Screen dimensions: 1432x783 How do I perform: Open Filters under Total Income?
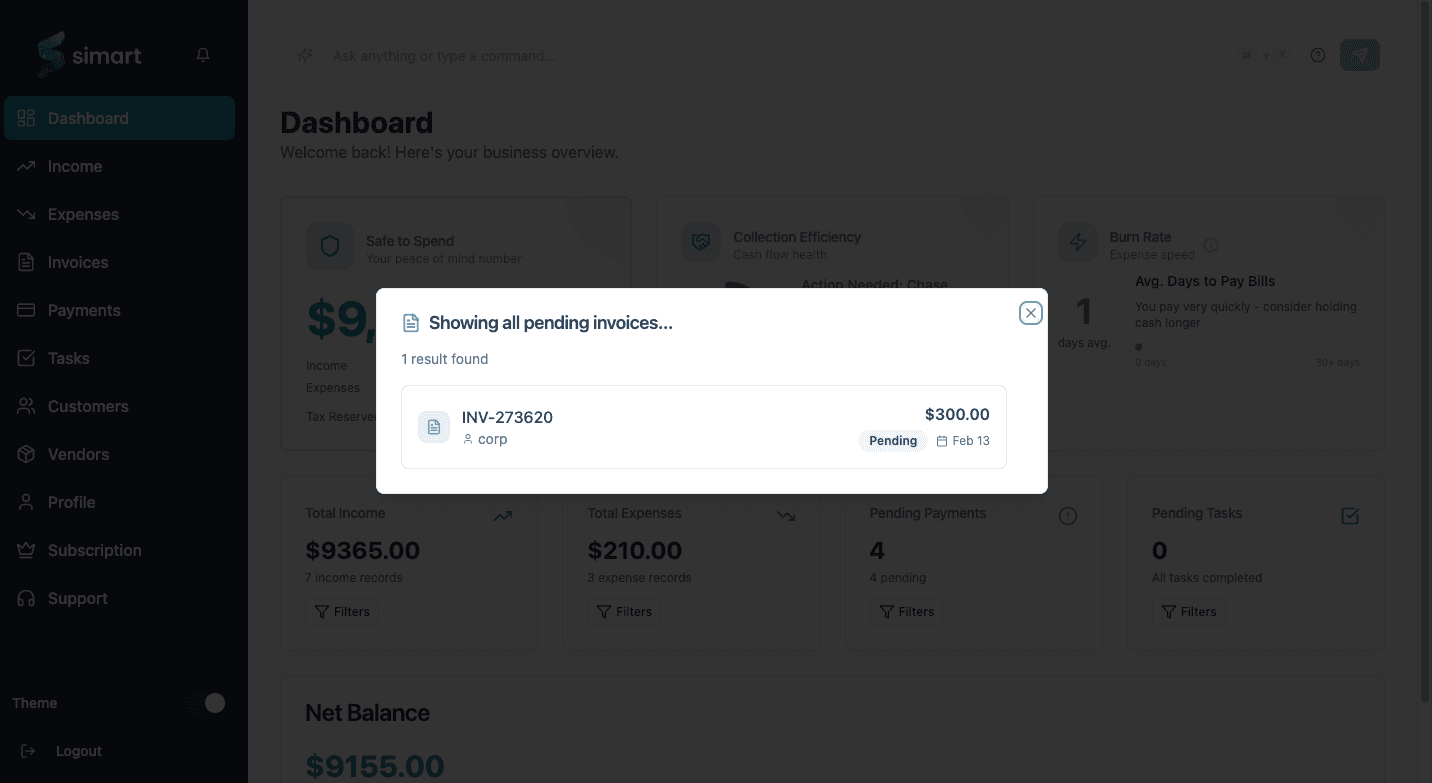[x=342, y=611]
